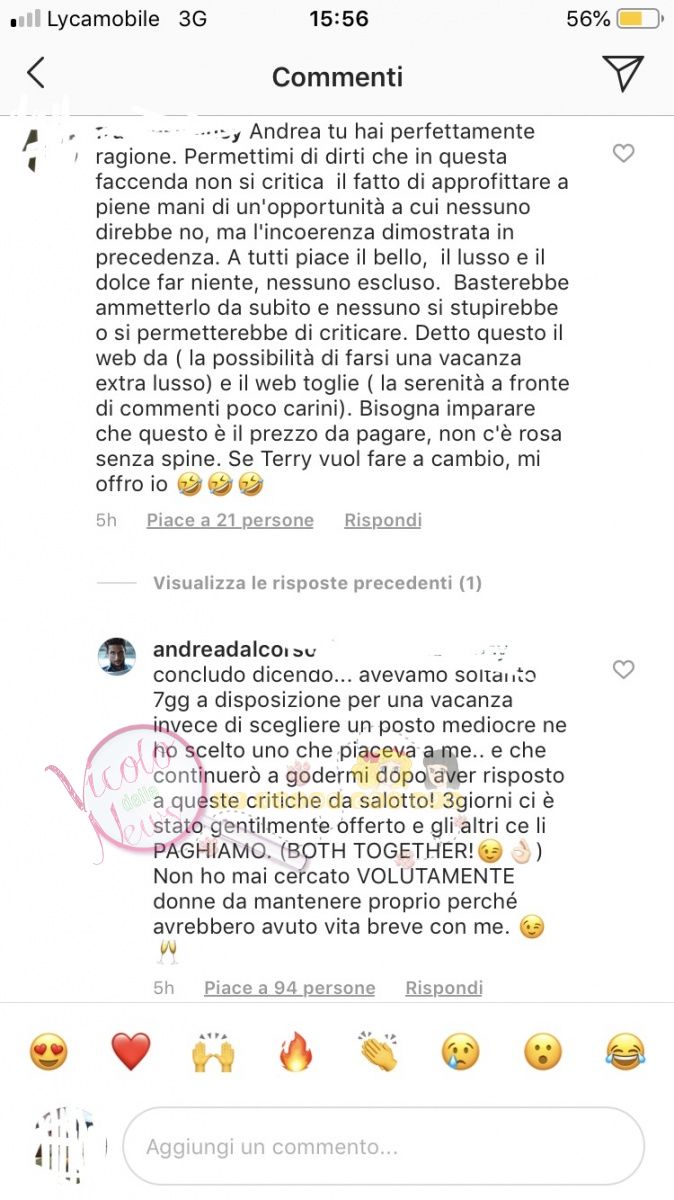Open direct share paper plane icon
Image resolution: width=674 pixels, height=1200 pixels.
tap(621, 73)
